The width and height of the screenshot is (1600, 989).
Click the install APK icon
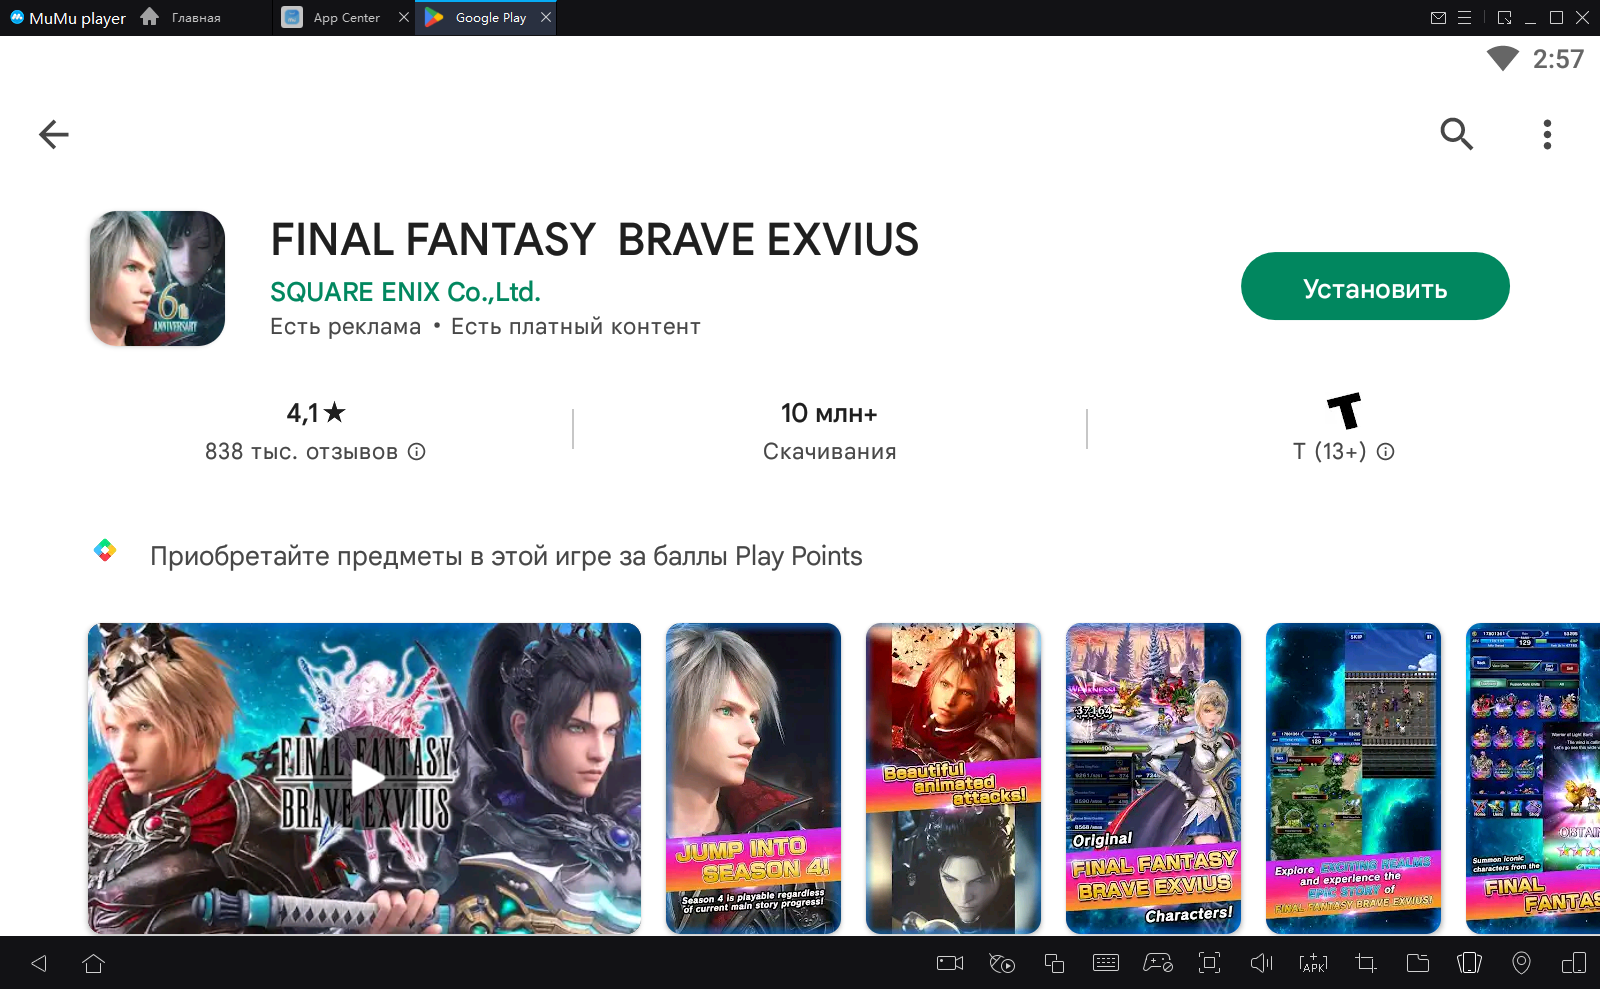(1313, 963)
